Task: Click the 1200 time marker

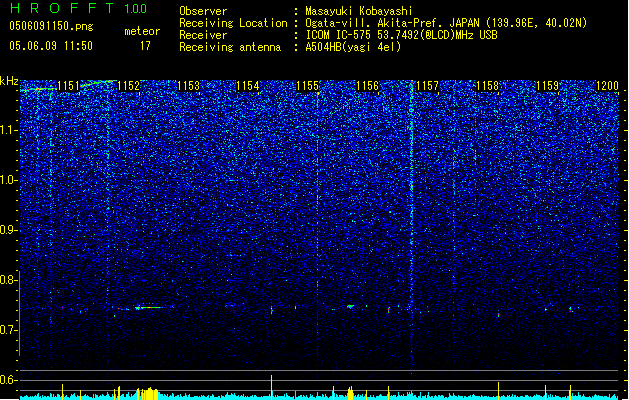Action: (x=607, y=86)
